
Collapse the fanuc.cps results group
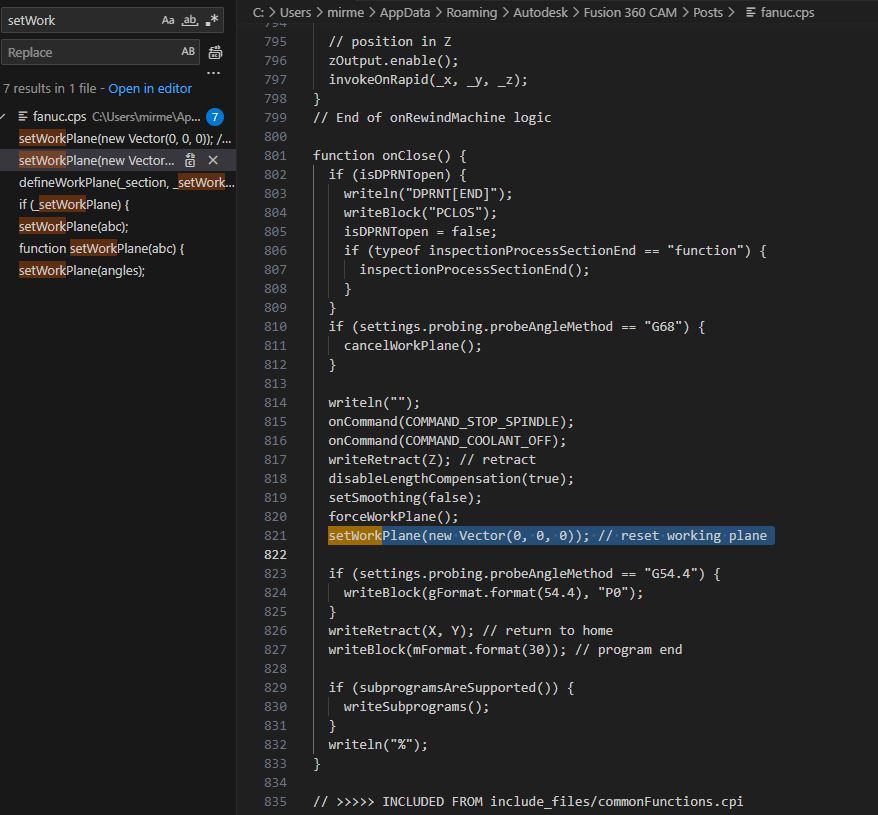6,117
